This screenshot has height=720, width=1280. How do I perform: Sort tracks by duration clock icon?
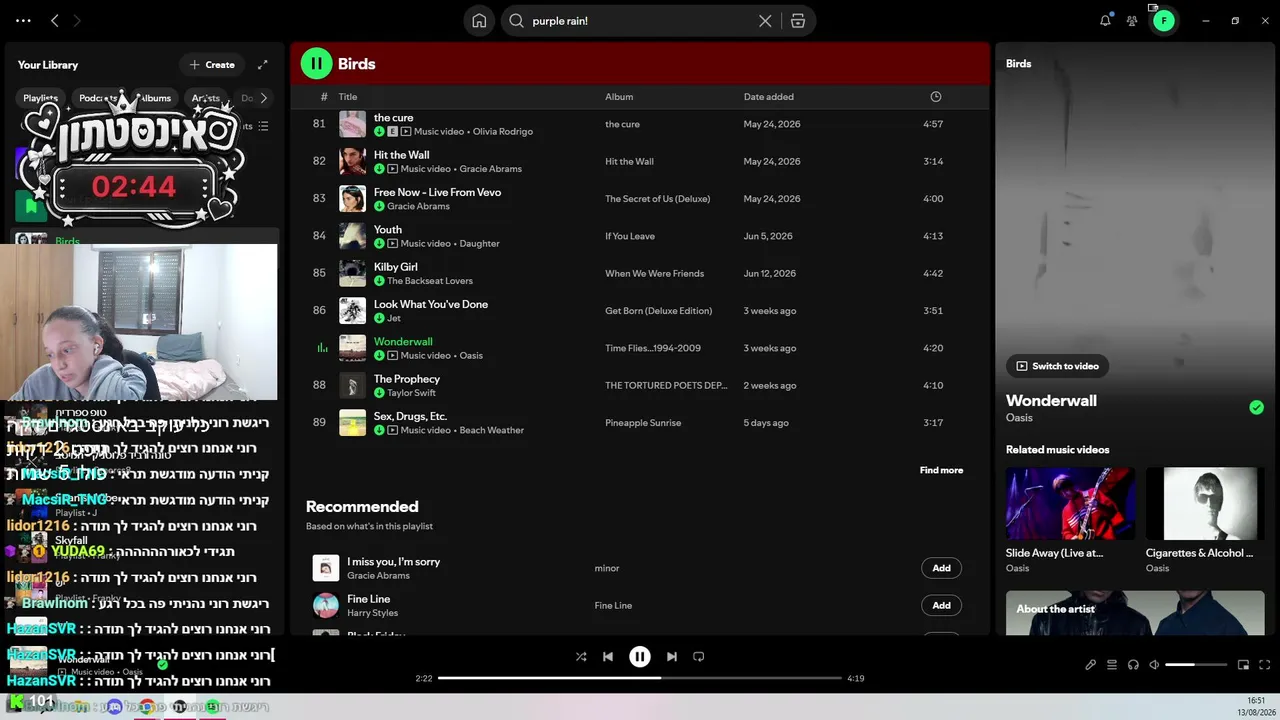tap(936, 97)
